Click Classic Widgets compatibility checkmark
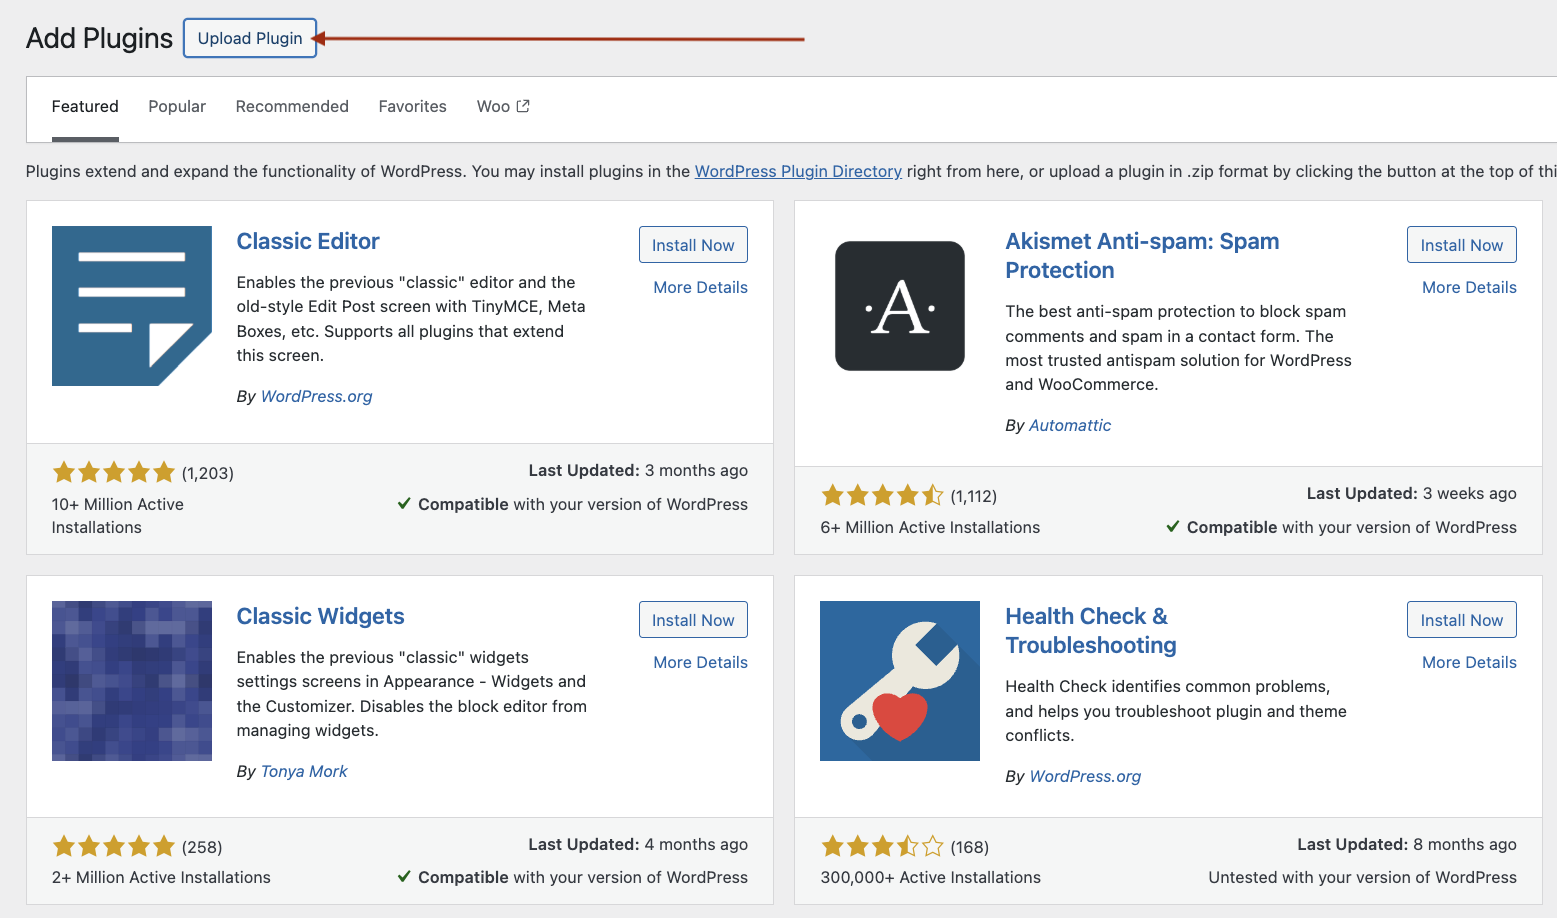 pos(404,876)
